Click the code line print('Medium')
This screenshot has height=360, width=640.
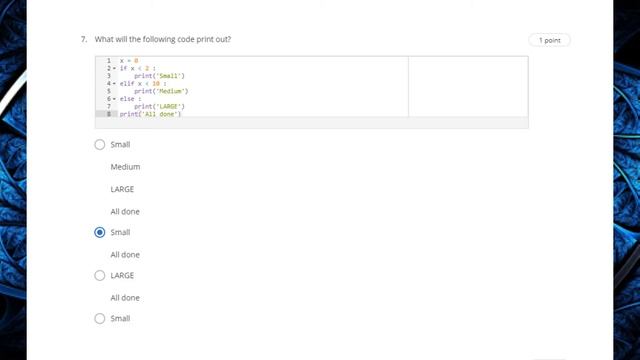(161, 91)
